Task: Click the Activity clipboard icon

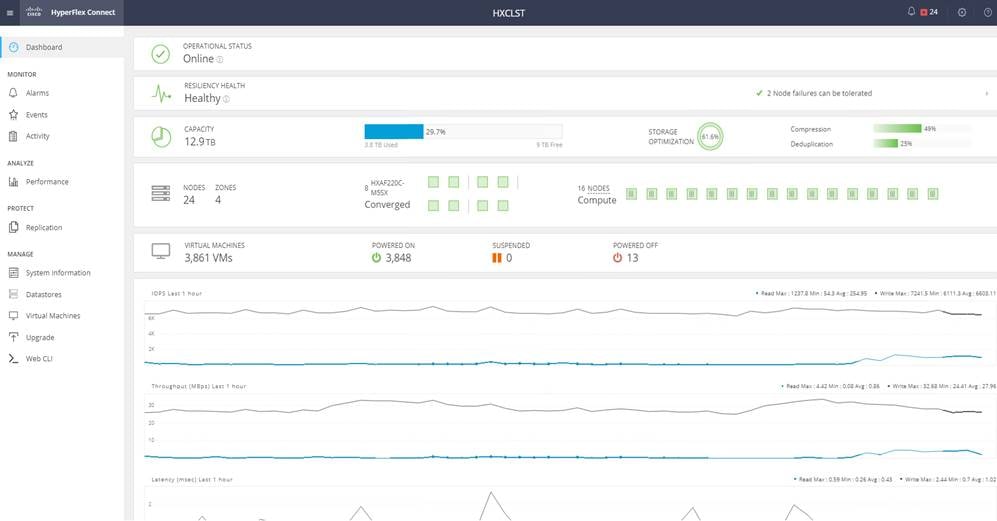Action: tap(13, 136)
